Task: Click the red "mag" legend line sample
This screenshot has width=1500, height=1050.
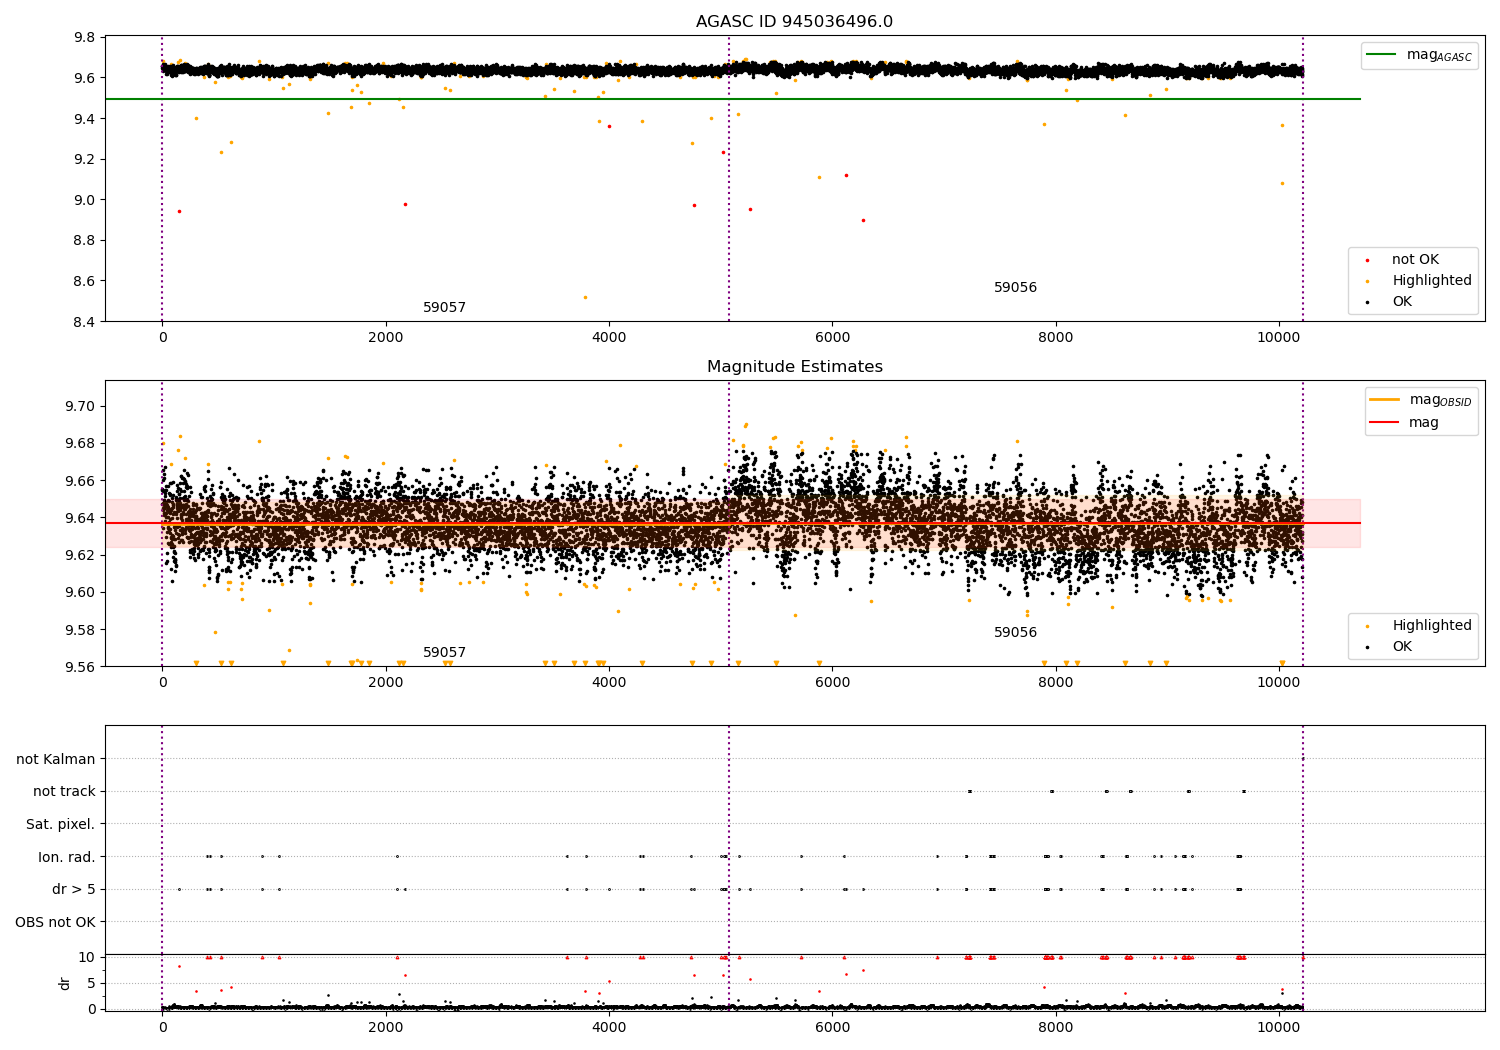Action: (1385, 422)
